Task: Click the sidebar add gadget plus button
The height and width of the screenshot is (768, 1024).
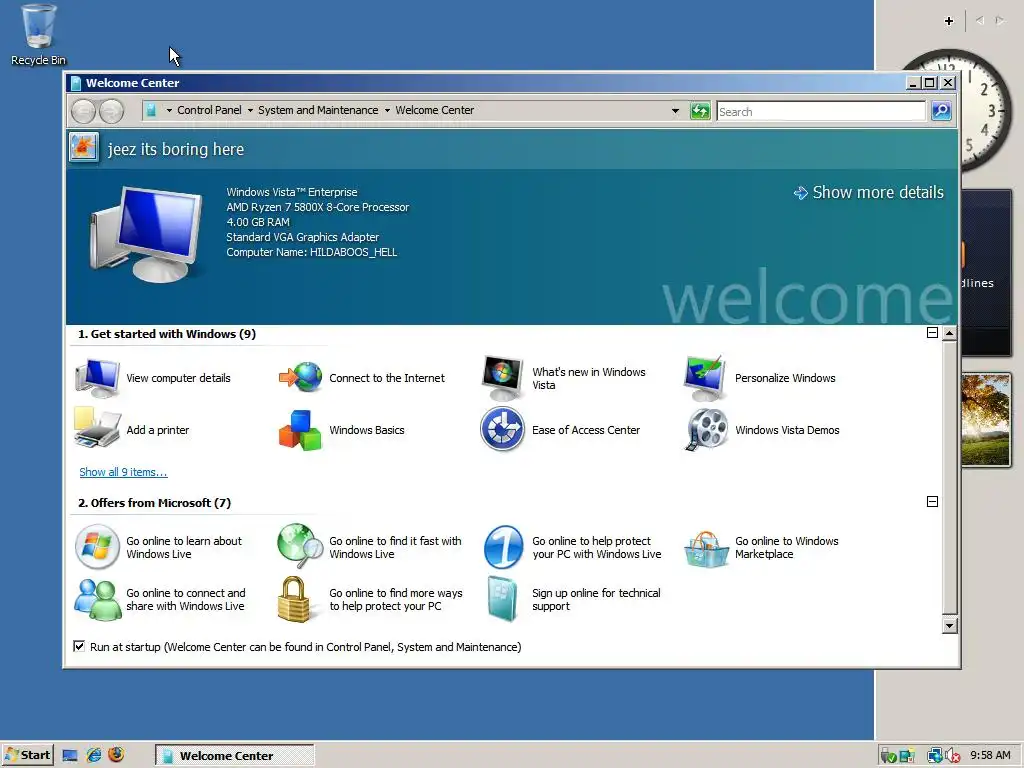Action: point(949,21)
